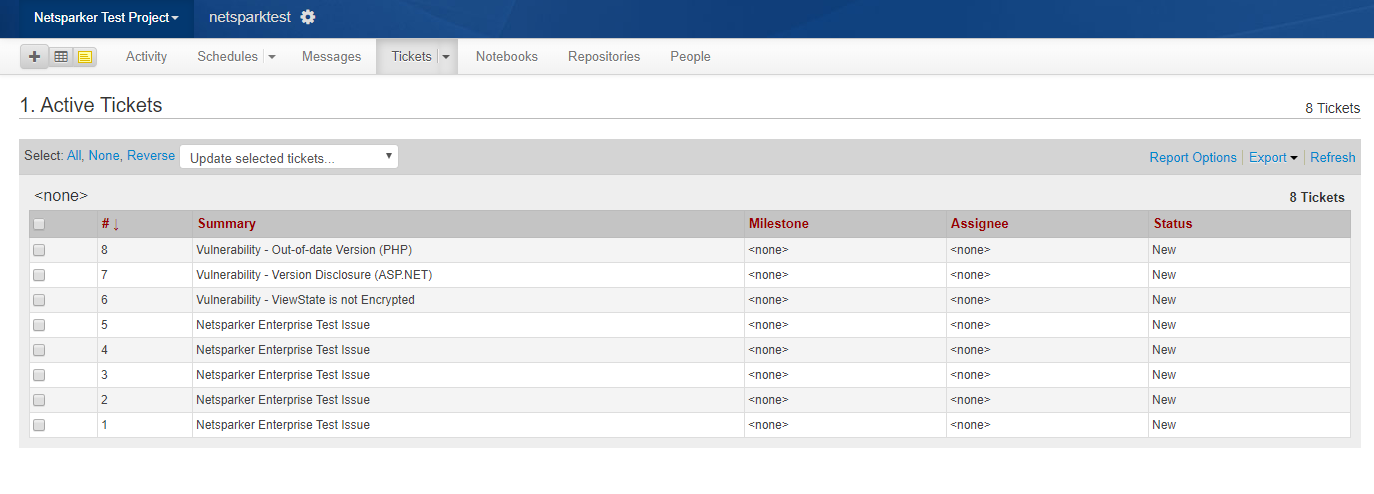Open settings gear next to netsparktest
This screenshot has height=494, width=1374.
[x=308, y=17]
